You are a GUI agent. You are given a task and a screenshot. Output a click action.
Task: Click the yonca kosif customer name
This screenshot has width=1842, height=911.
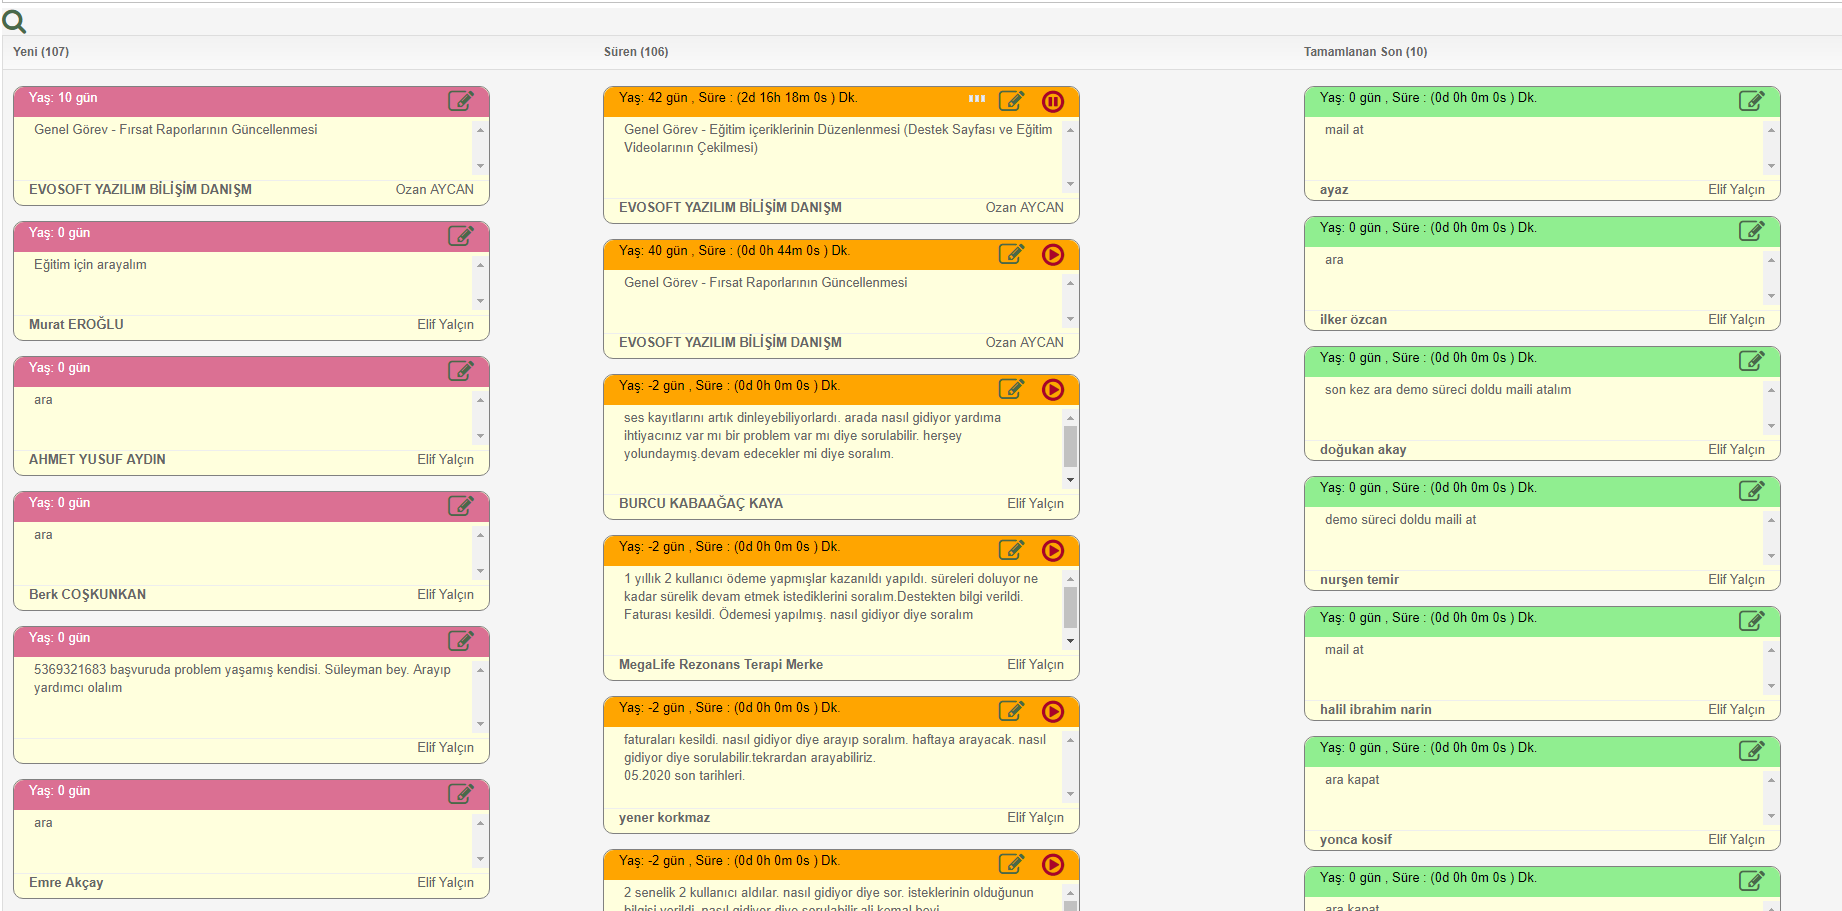[1355, 839]
